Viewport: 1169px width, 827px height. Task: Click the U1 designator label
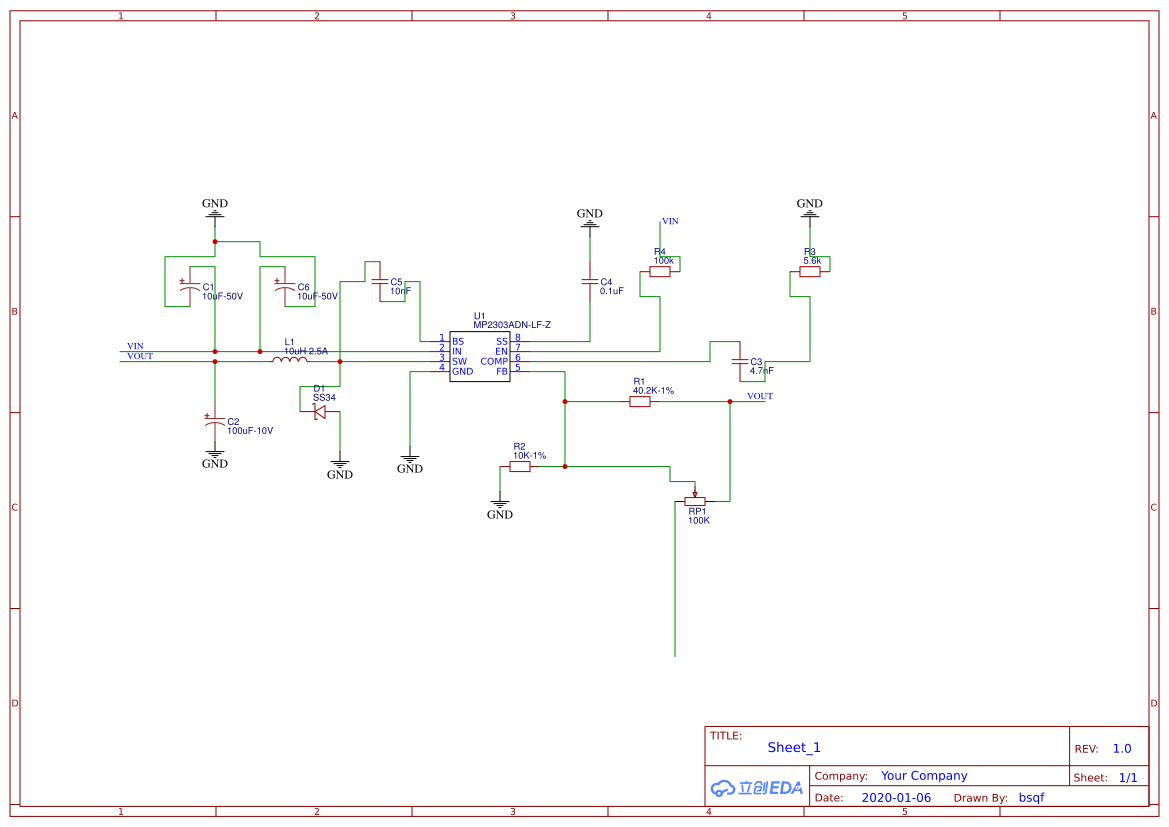(x=479, y=316)
